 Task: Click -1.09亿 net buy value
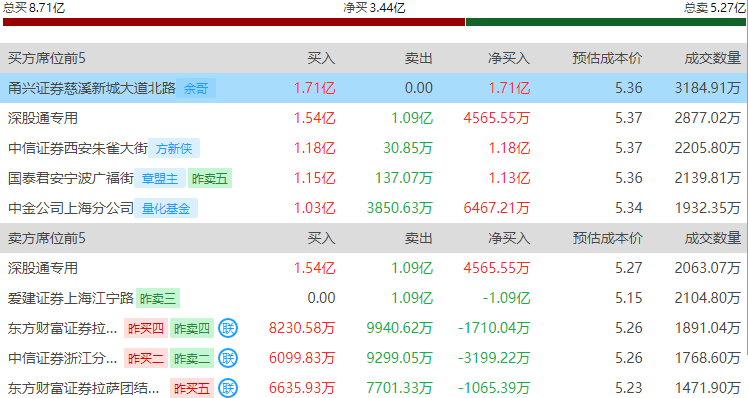[x=506, y=299]
